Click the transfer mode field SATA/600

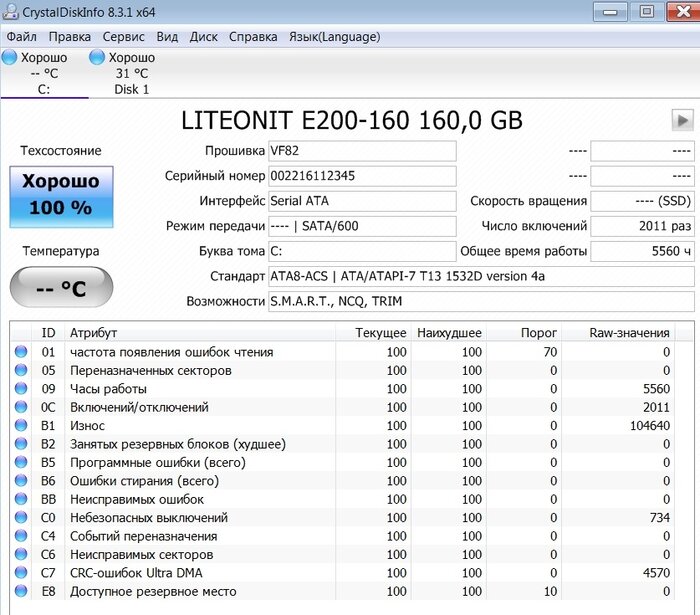click(x=362, y=226)
